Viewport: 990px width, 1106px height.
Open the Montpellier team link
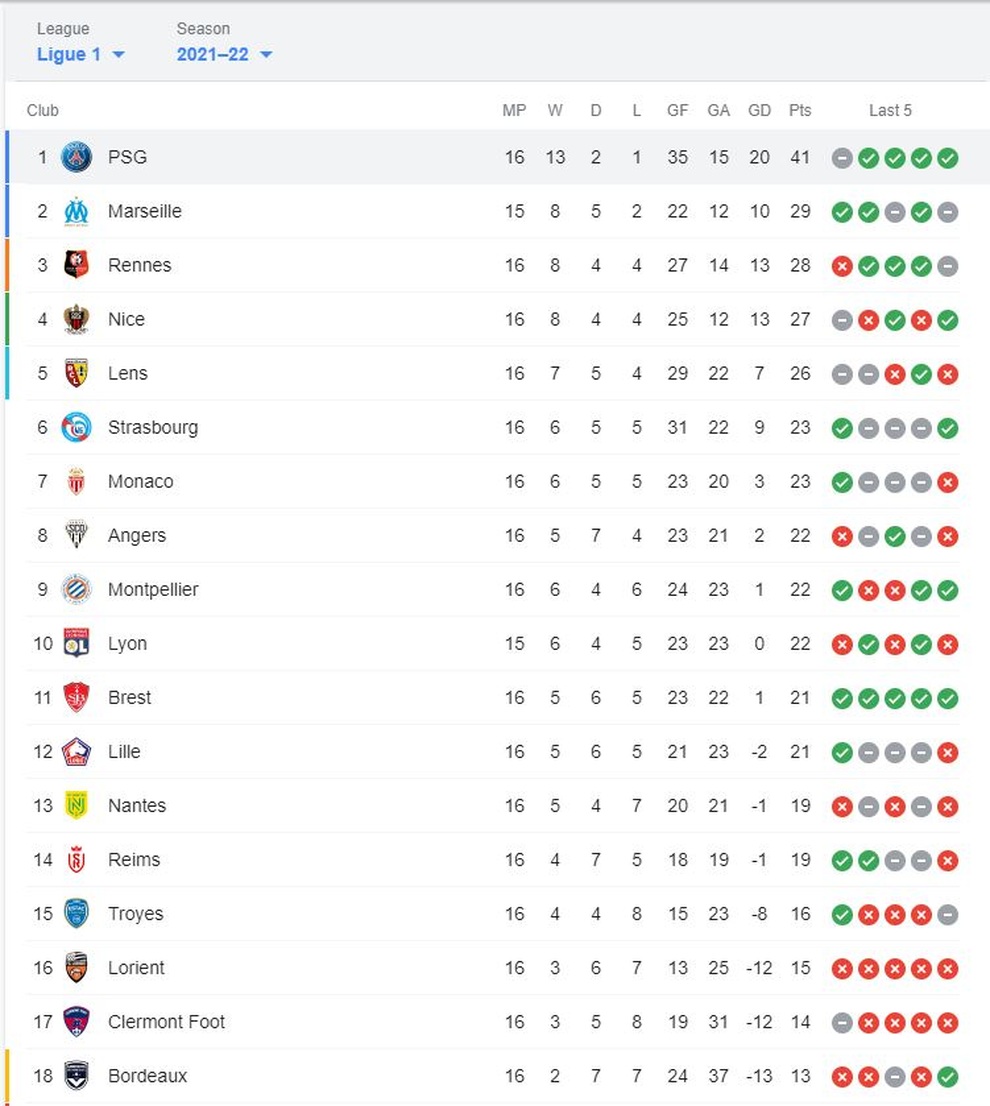click(x=153, y=590)
